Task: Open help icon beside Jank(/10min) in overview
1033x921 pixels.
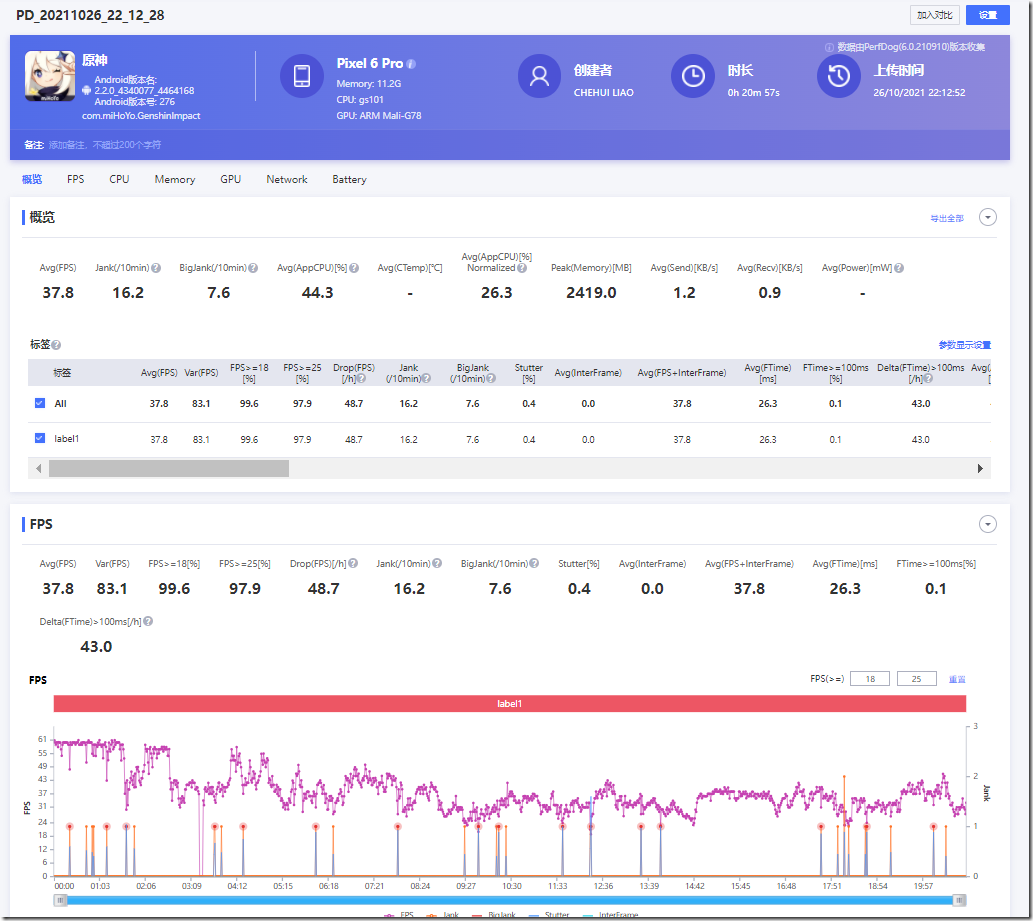Action: point(156,268)
